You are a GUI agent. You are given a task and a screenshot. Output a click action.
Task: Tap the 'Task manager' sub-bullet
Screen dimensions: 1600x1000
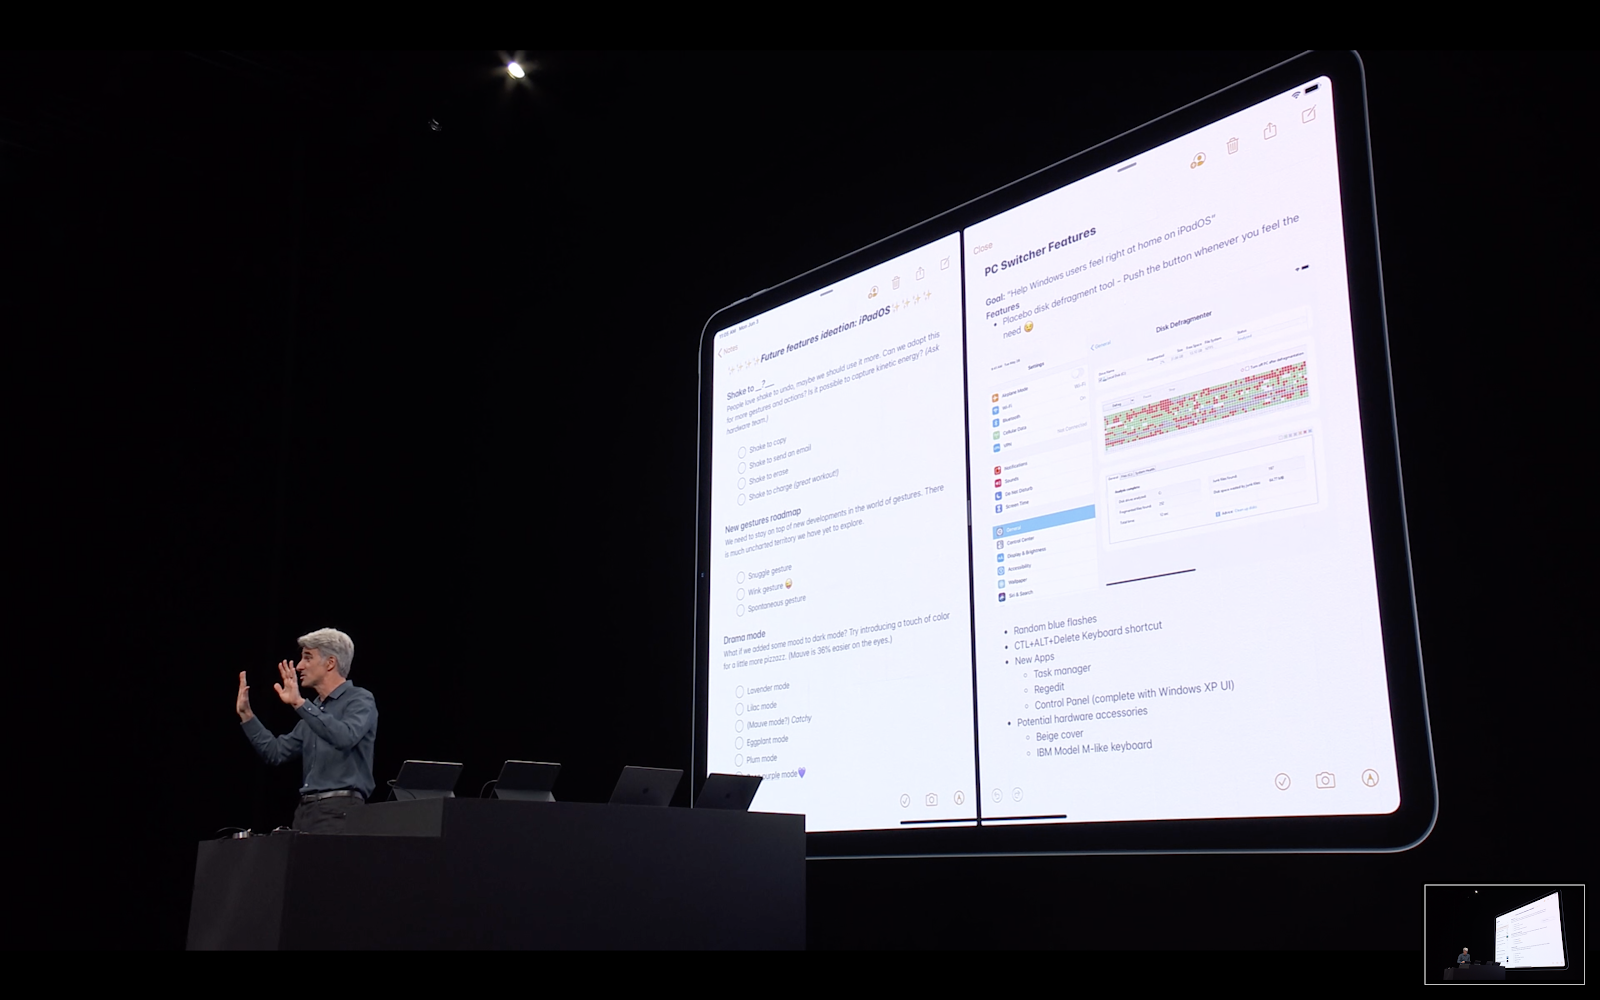(x=1062, y=671)
